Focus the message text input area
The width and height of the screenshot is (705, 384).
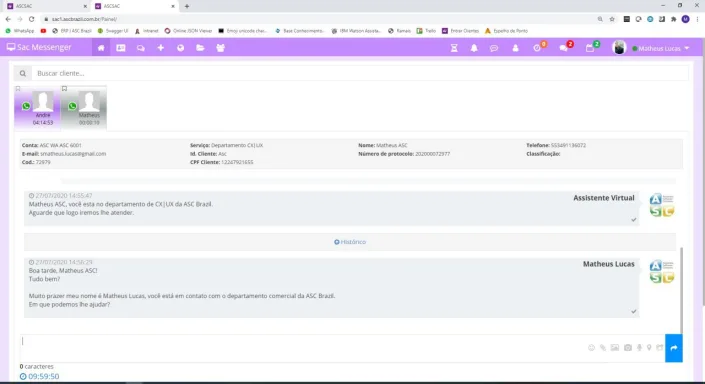(x=301, y=348)
